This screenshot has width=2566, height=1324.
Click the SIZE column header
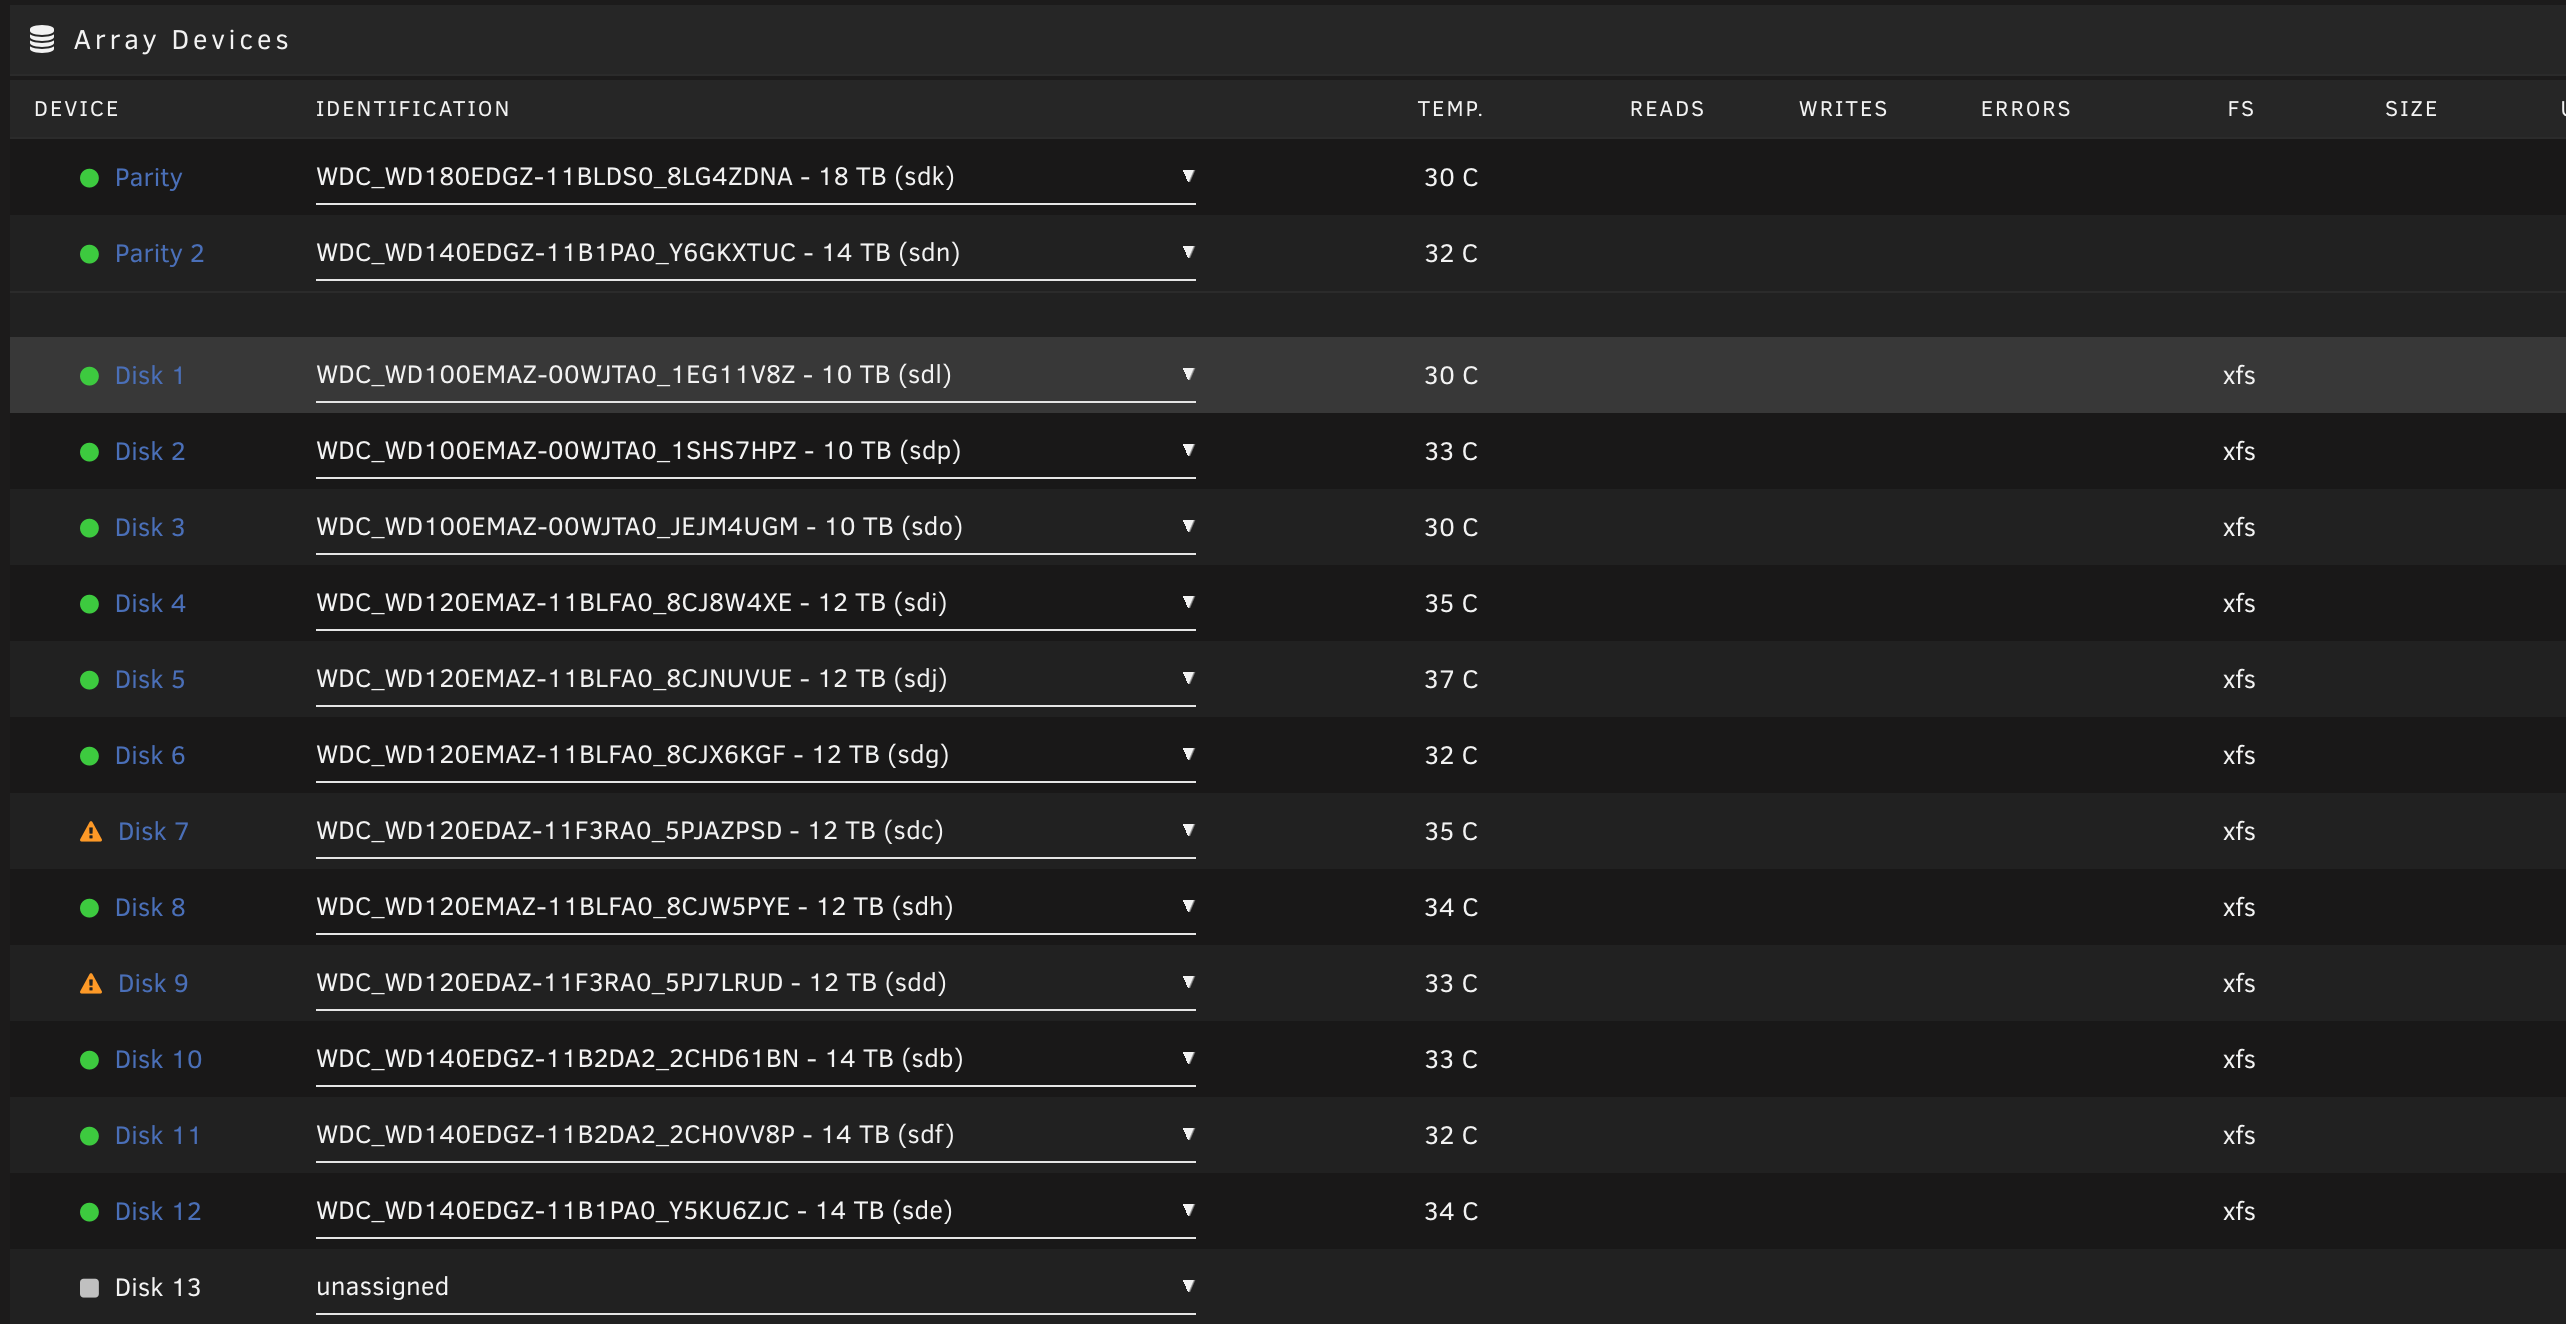click(x=2411, y=109)
